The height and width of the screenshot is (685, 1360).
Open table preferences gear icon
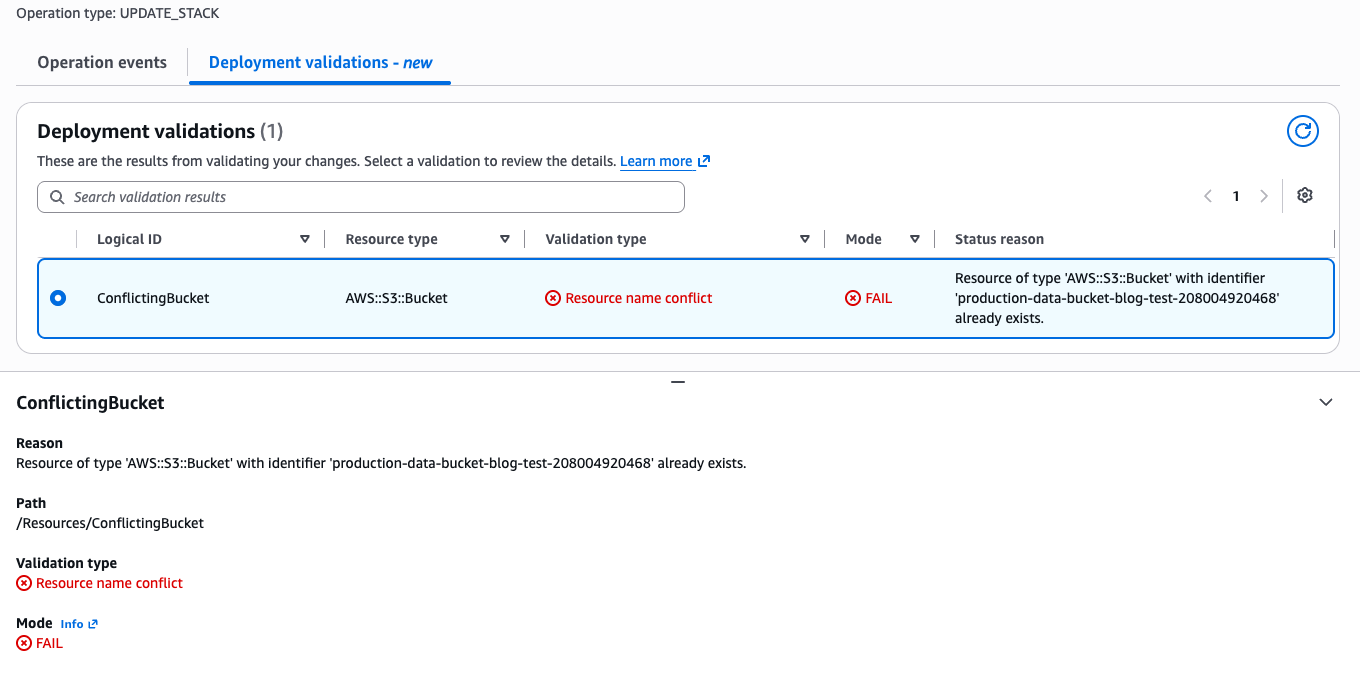click(1304, 196)
